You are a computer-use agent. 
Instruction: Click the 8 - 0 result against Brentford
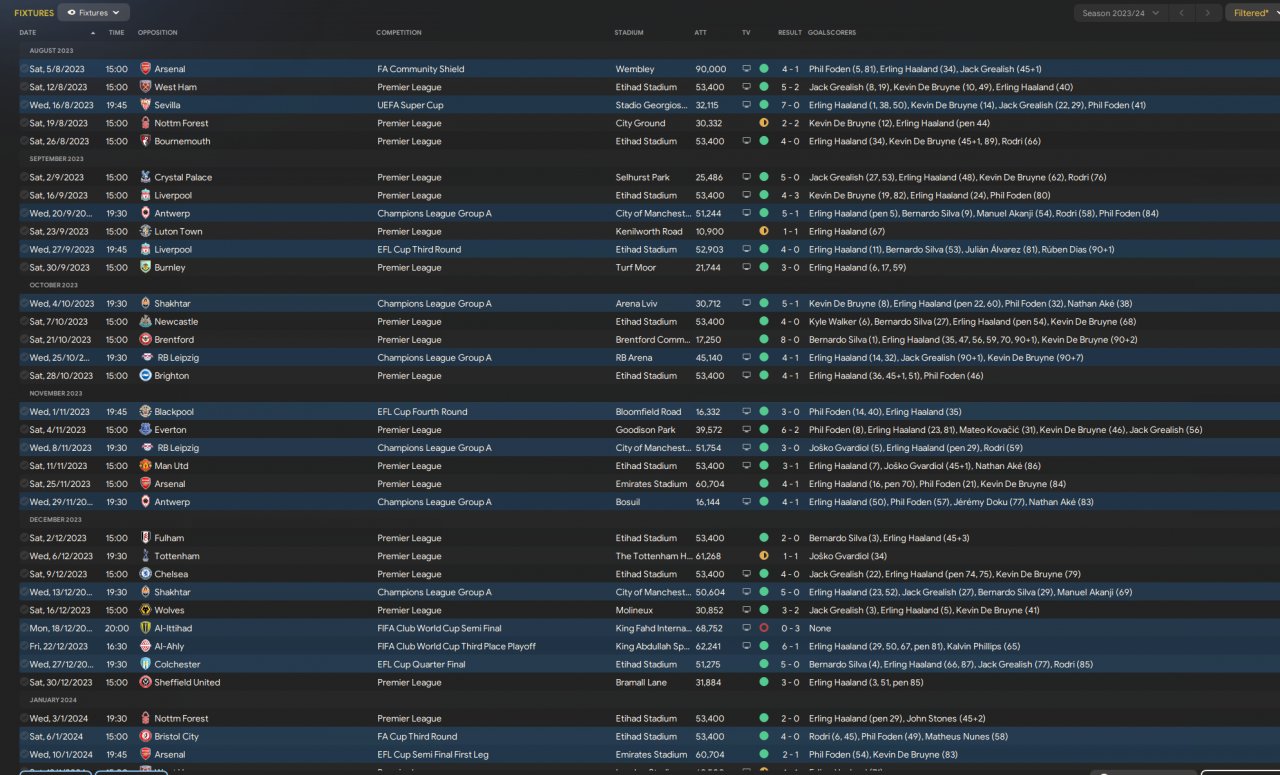click(790, 339)
